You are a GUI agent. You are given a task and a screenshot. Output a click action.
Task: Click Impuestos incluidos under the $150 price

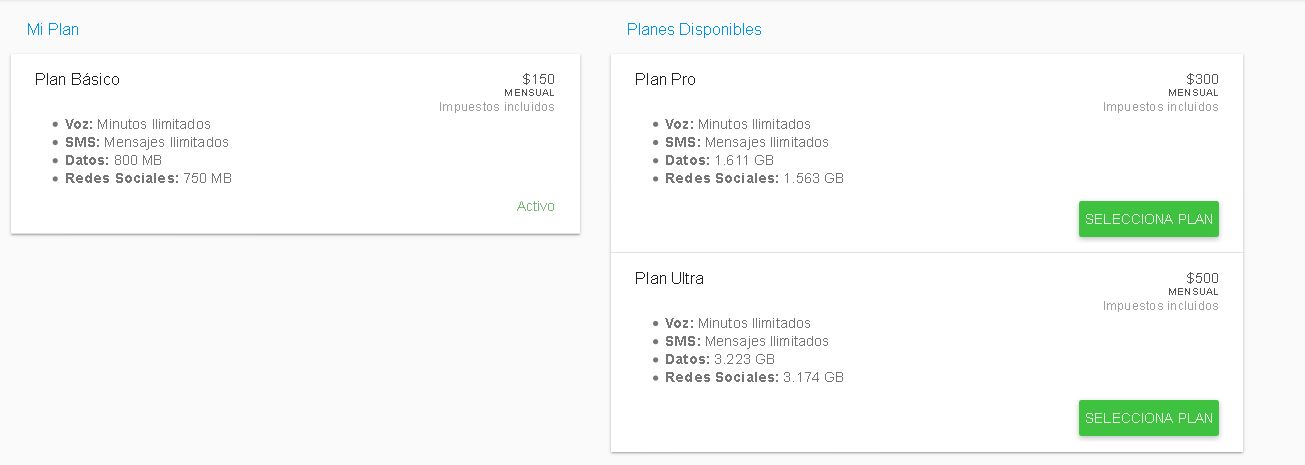tap(496, 107)
